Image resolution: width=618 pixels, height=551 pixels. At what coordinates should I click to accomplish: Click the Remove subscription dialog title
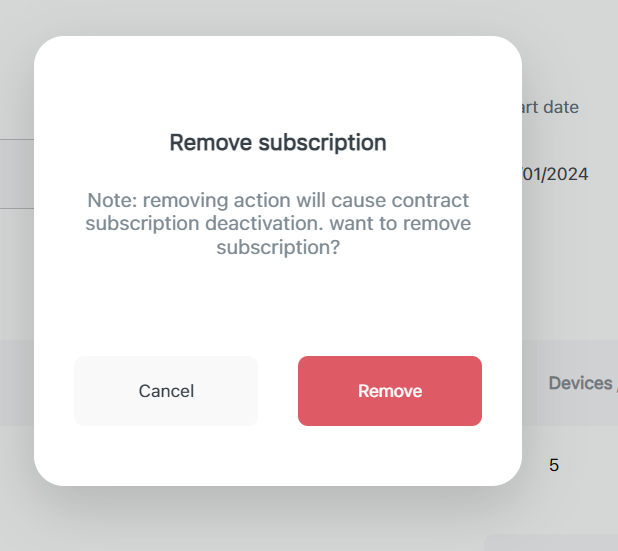pos(278,142)
